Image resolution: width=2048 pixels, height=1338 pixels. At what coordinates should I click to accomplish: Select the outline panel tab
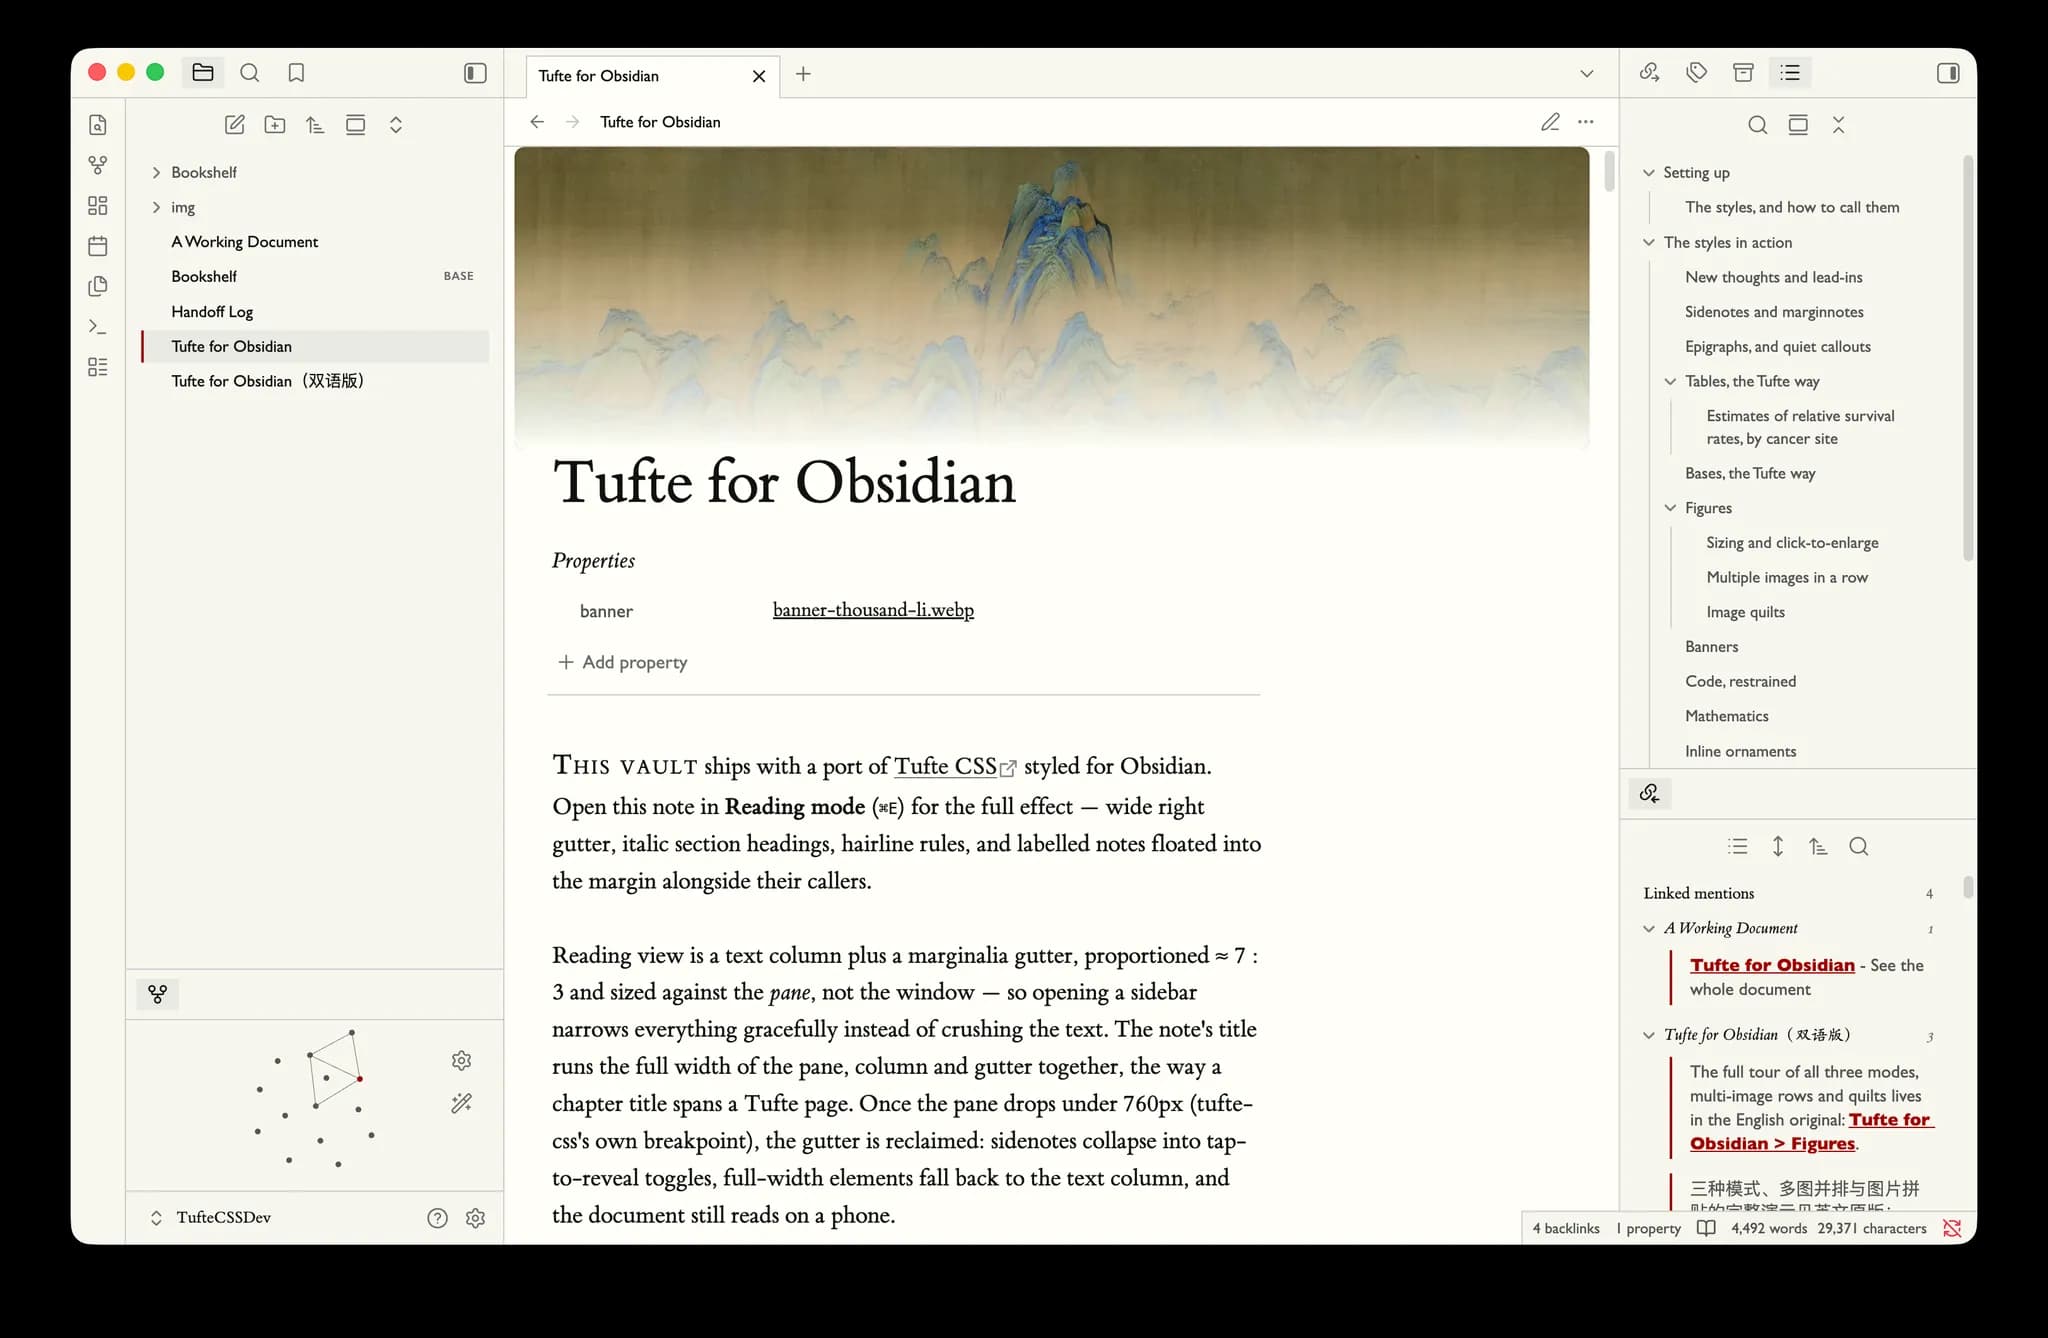[x=1790, y=72]
